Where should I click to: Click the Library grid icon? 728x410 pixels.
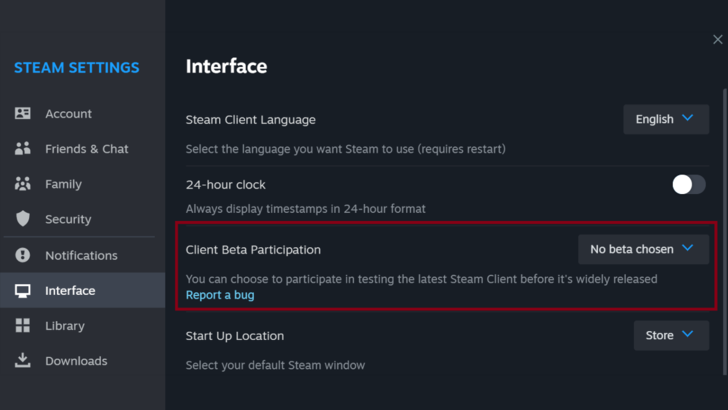[23, 326]
